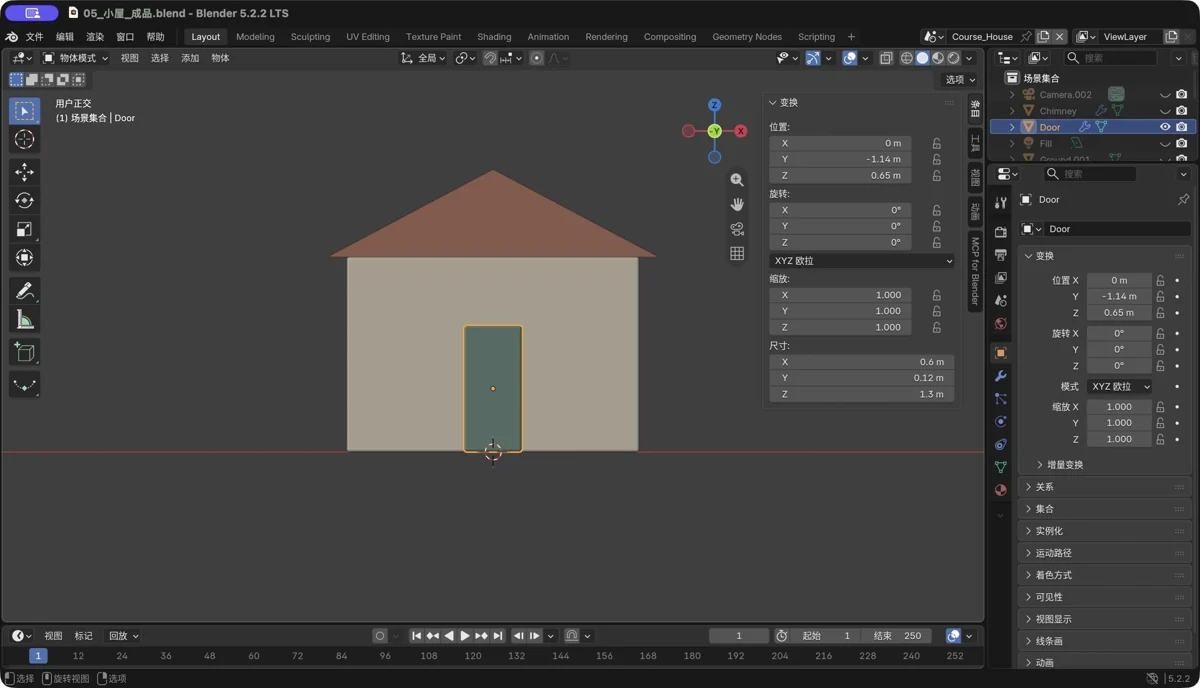Activate the Move tool
Image resolution: width=1200 pixels, height=688 pixels.
pos(24,172)
